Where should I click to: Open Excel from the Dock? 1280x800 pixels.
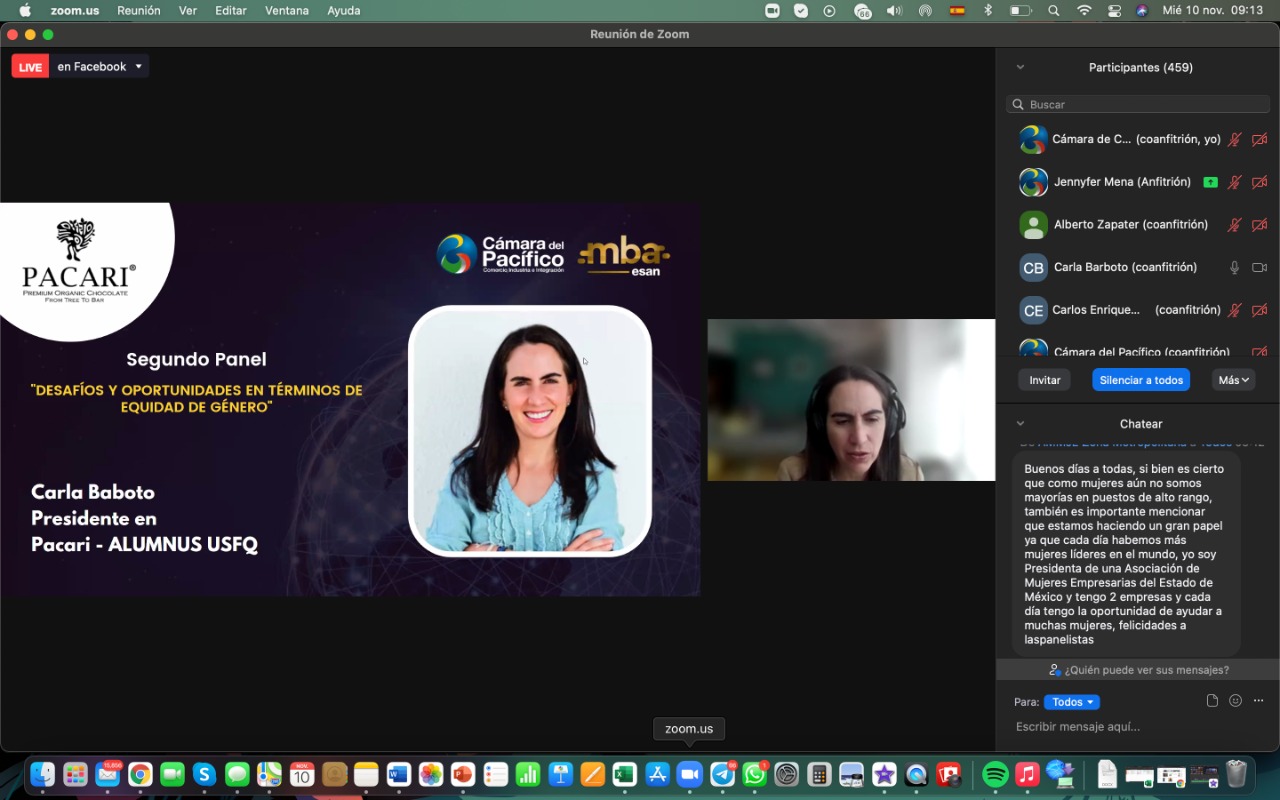pos(625,774)
